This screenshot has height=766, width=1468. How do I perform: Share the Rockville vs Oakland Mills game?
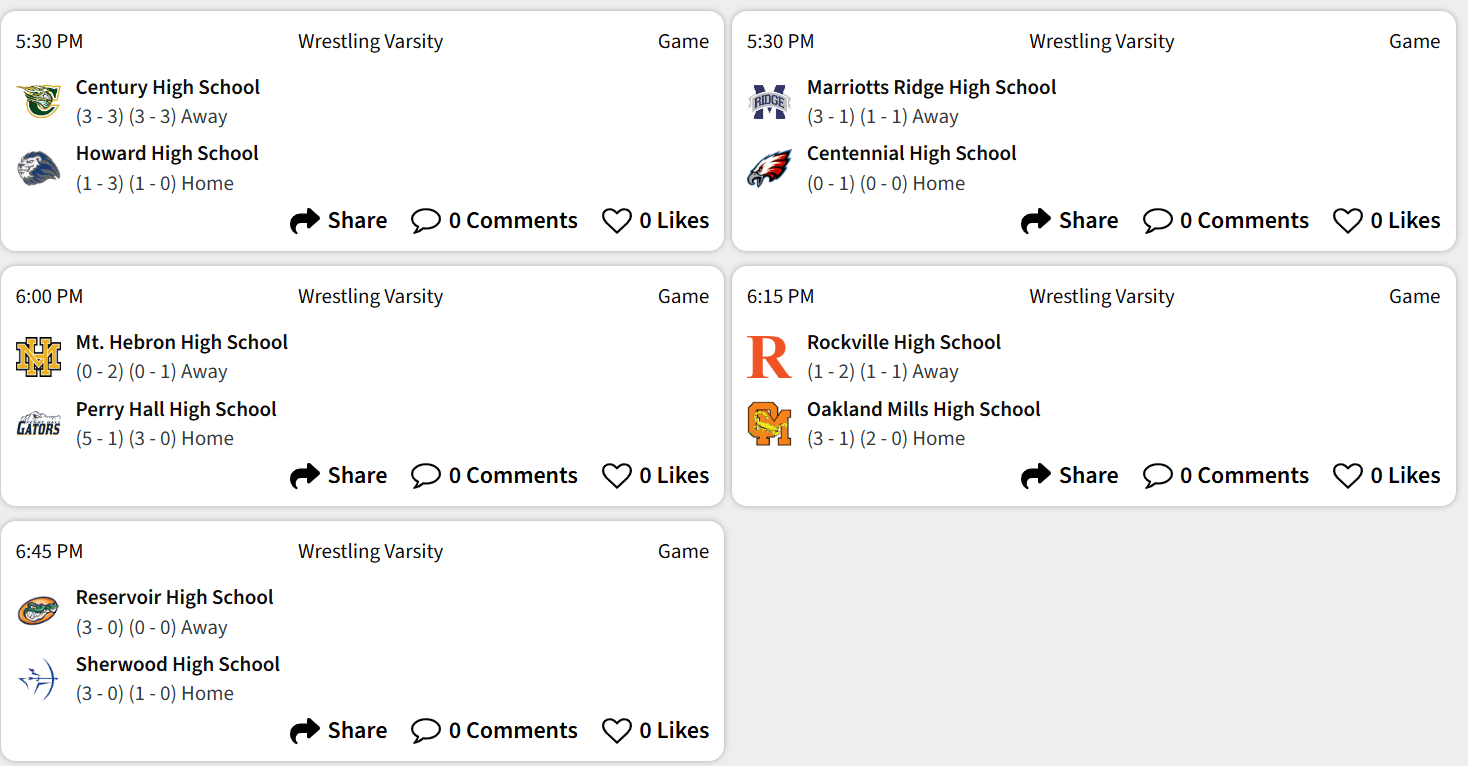[x=1070, y=476]
